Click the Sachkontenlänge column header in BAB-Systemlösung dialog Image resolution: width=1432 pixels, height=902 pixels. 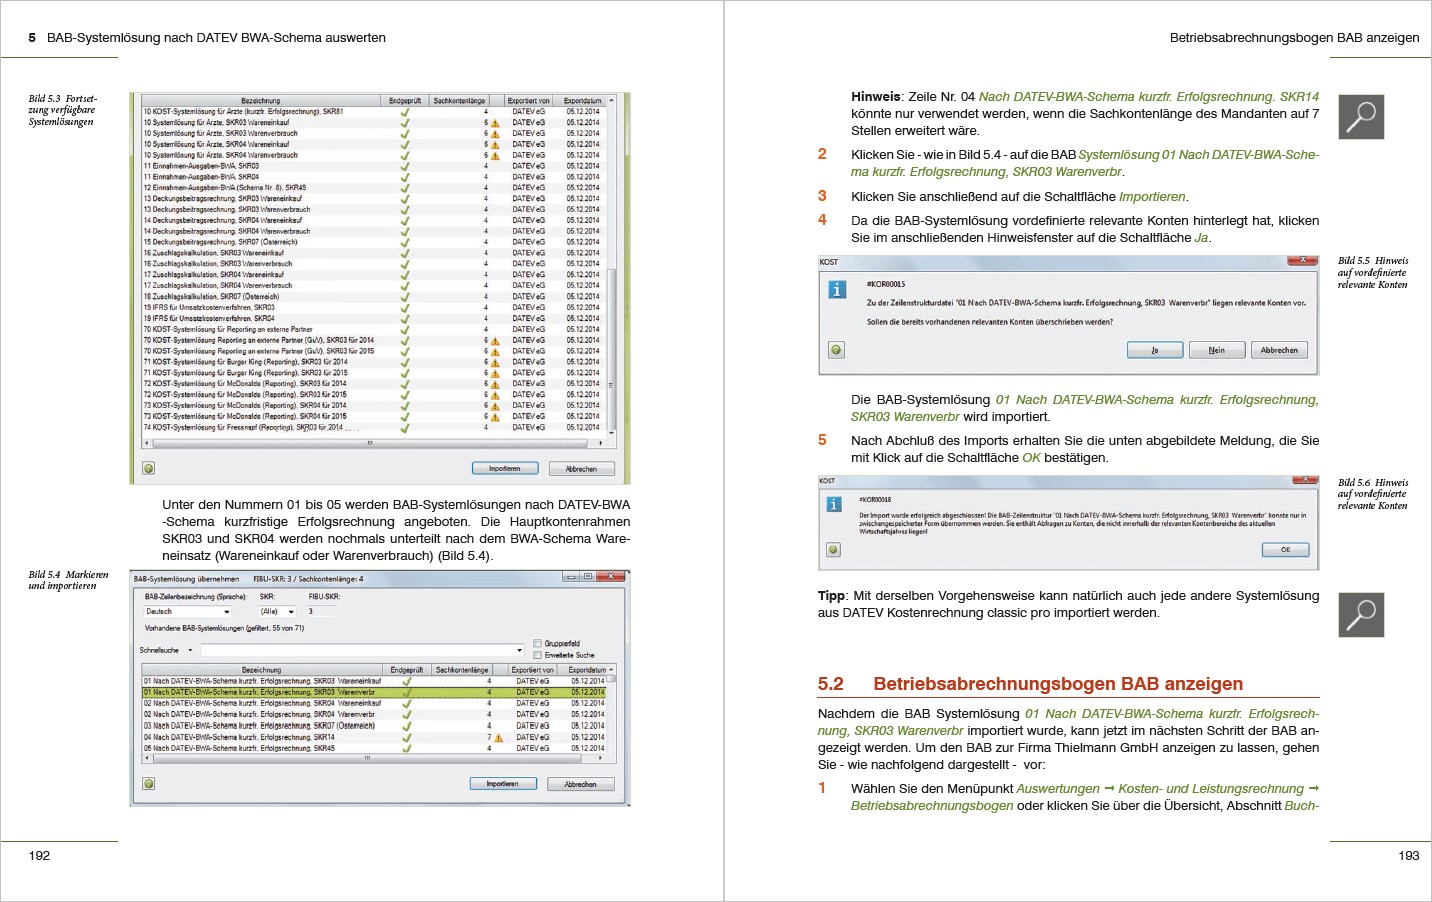462,670
